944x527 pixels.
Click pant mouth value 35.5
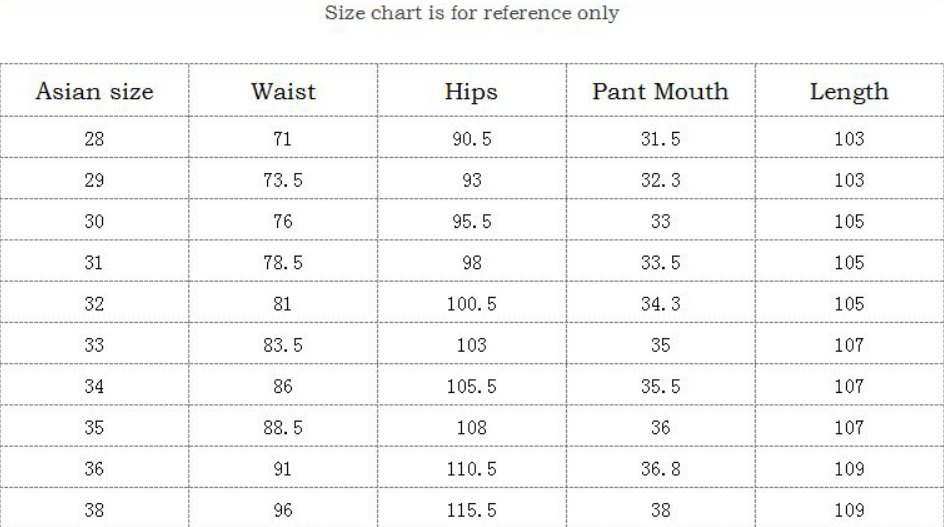point(660,386)
